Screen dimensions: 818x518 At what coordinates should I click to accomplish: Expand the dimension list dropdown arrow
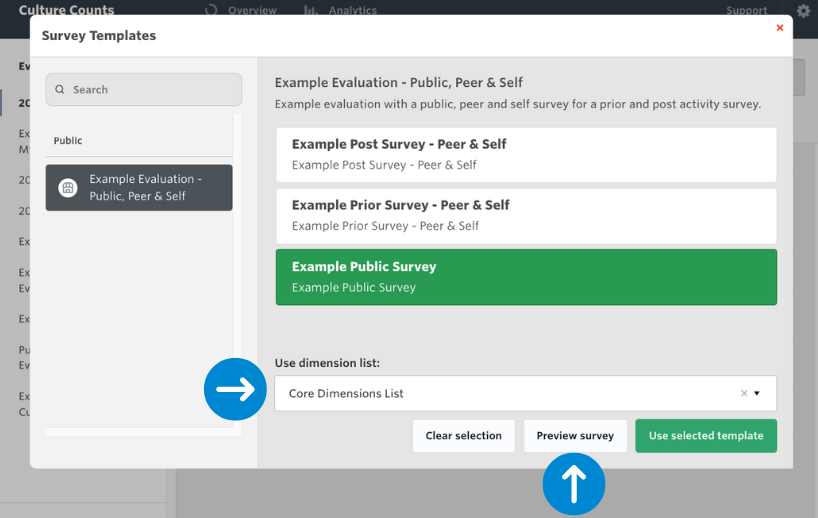click(757, 394)
